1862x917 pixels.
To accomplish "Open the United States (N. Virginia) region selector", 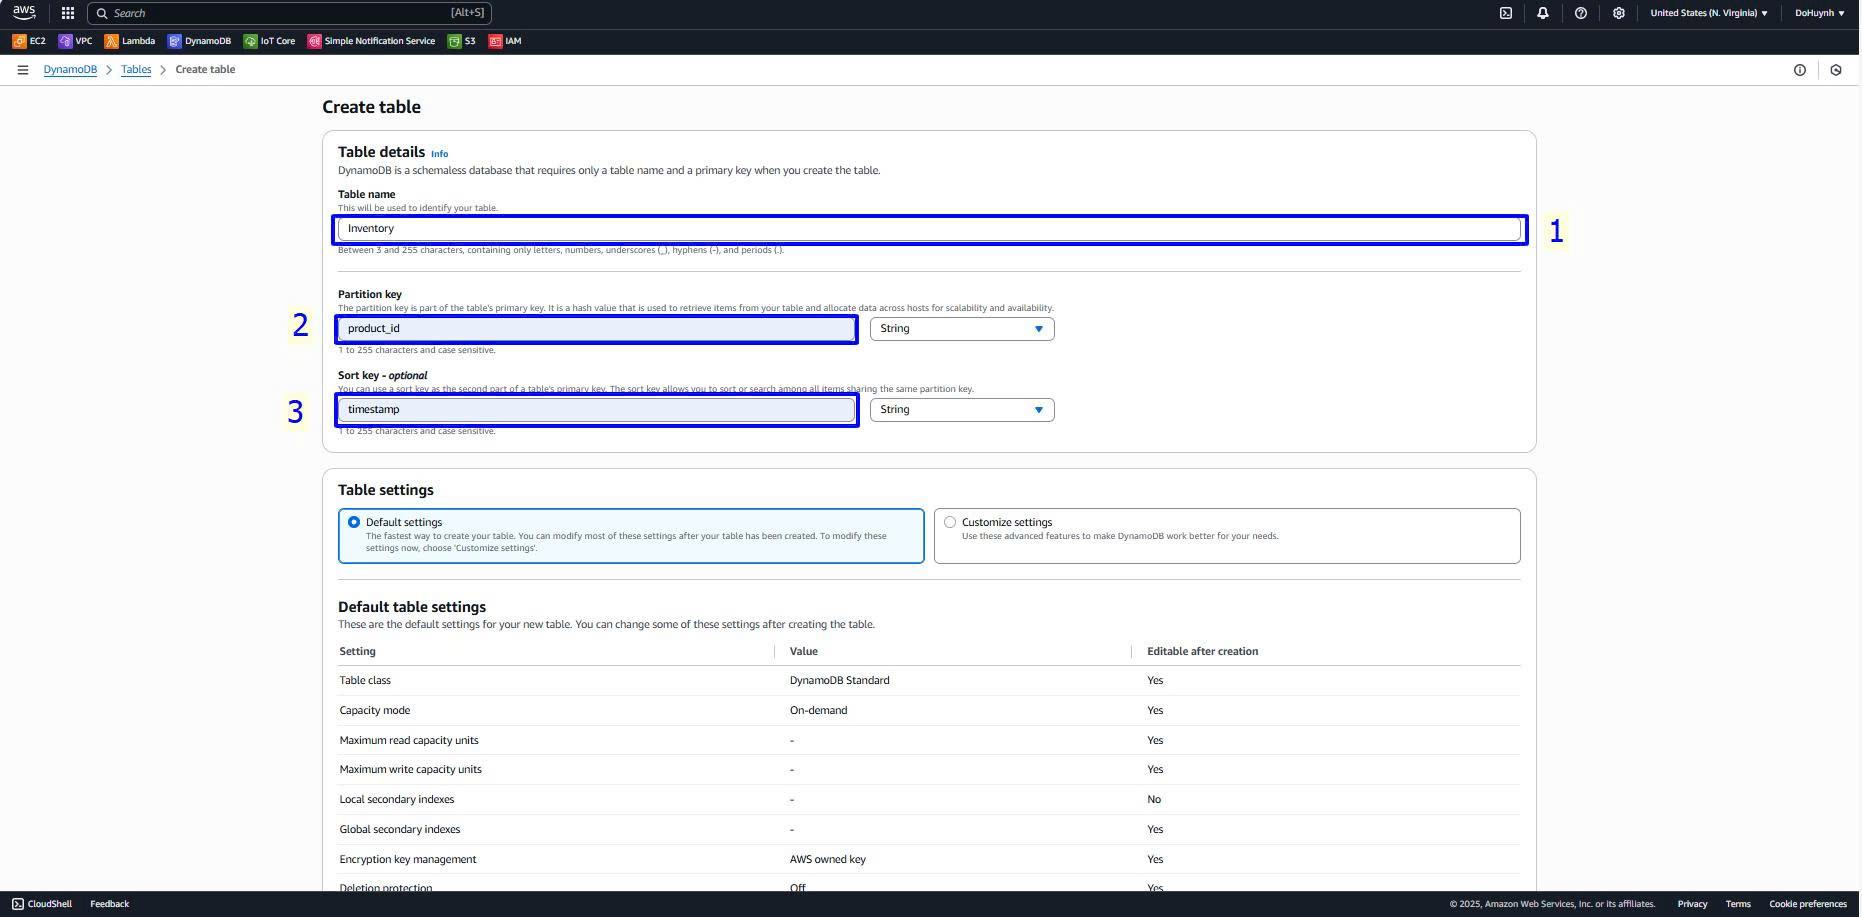I will coord(1708,13).
